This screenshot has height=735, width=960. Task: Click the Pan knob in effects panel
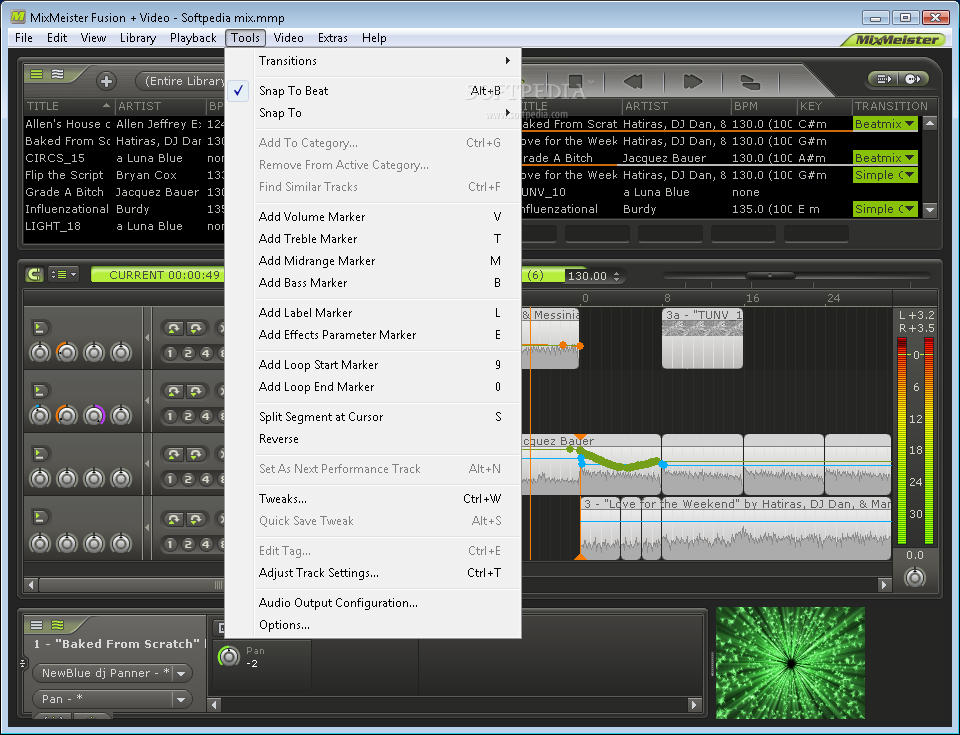[229, 657]
